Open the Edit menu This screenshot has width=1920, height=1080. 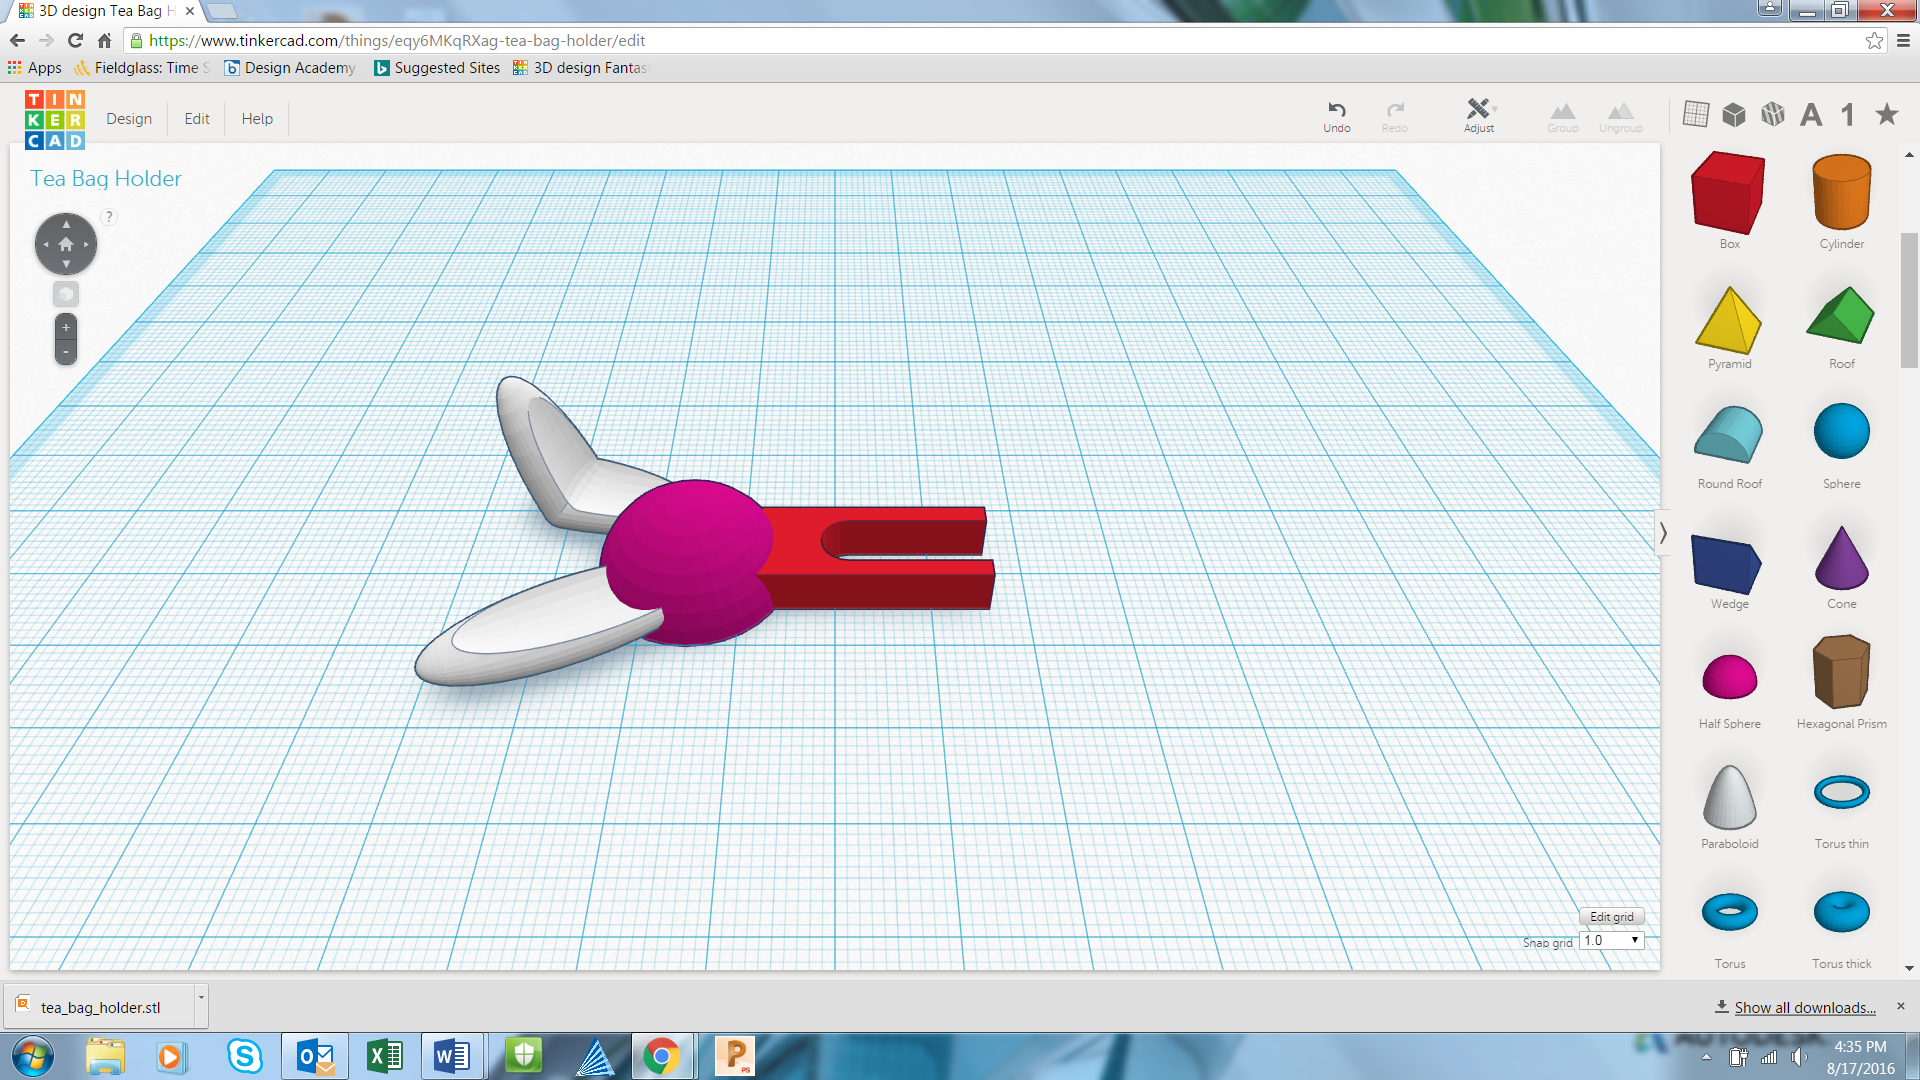coord(196,119)
